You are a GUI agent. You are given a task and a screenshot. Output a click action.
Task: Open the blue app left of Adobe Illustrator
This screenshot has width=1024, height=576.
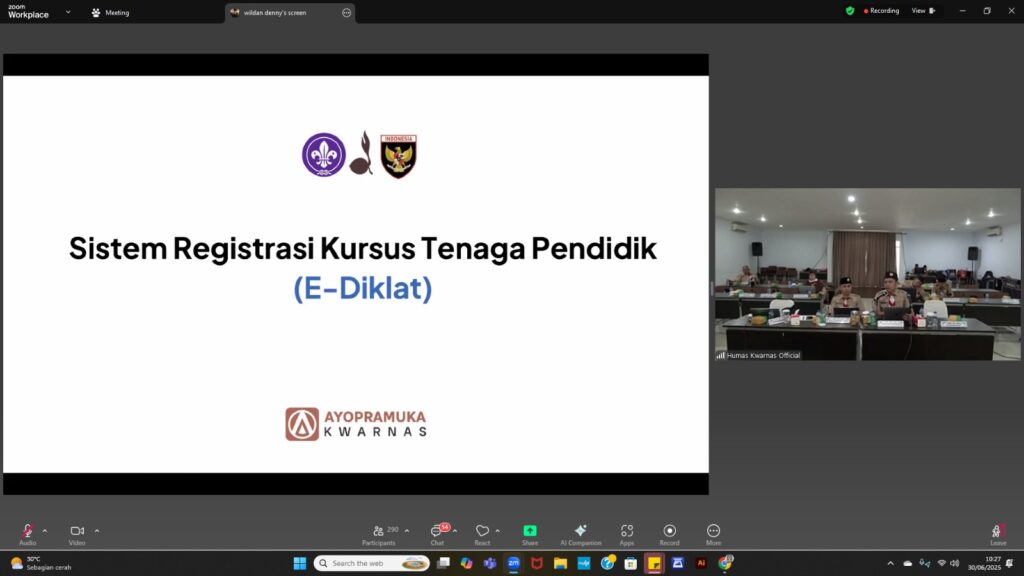click(678, 563)
